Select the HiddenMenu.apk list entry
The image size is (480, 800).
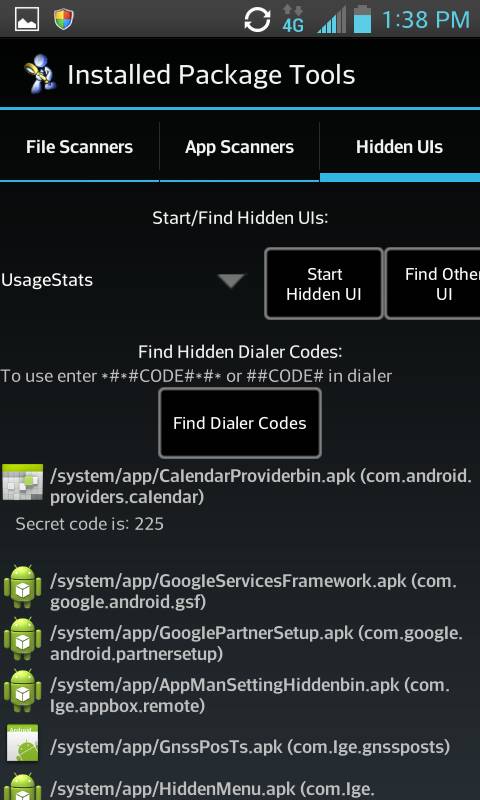(240, 785)
